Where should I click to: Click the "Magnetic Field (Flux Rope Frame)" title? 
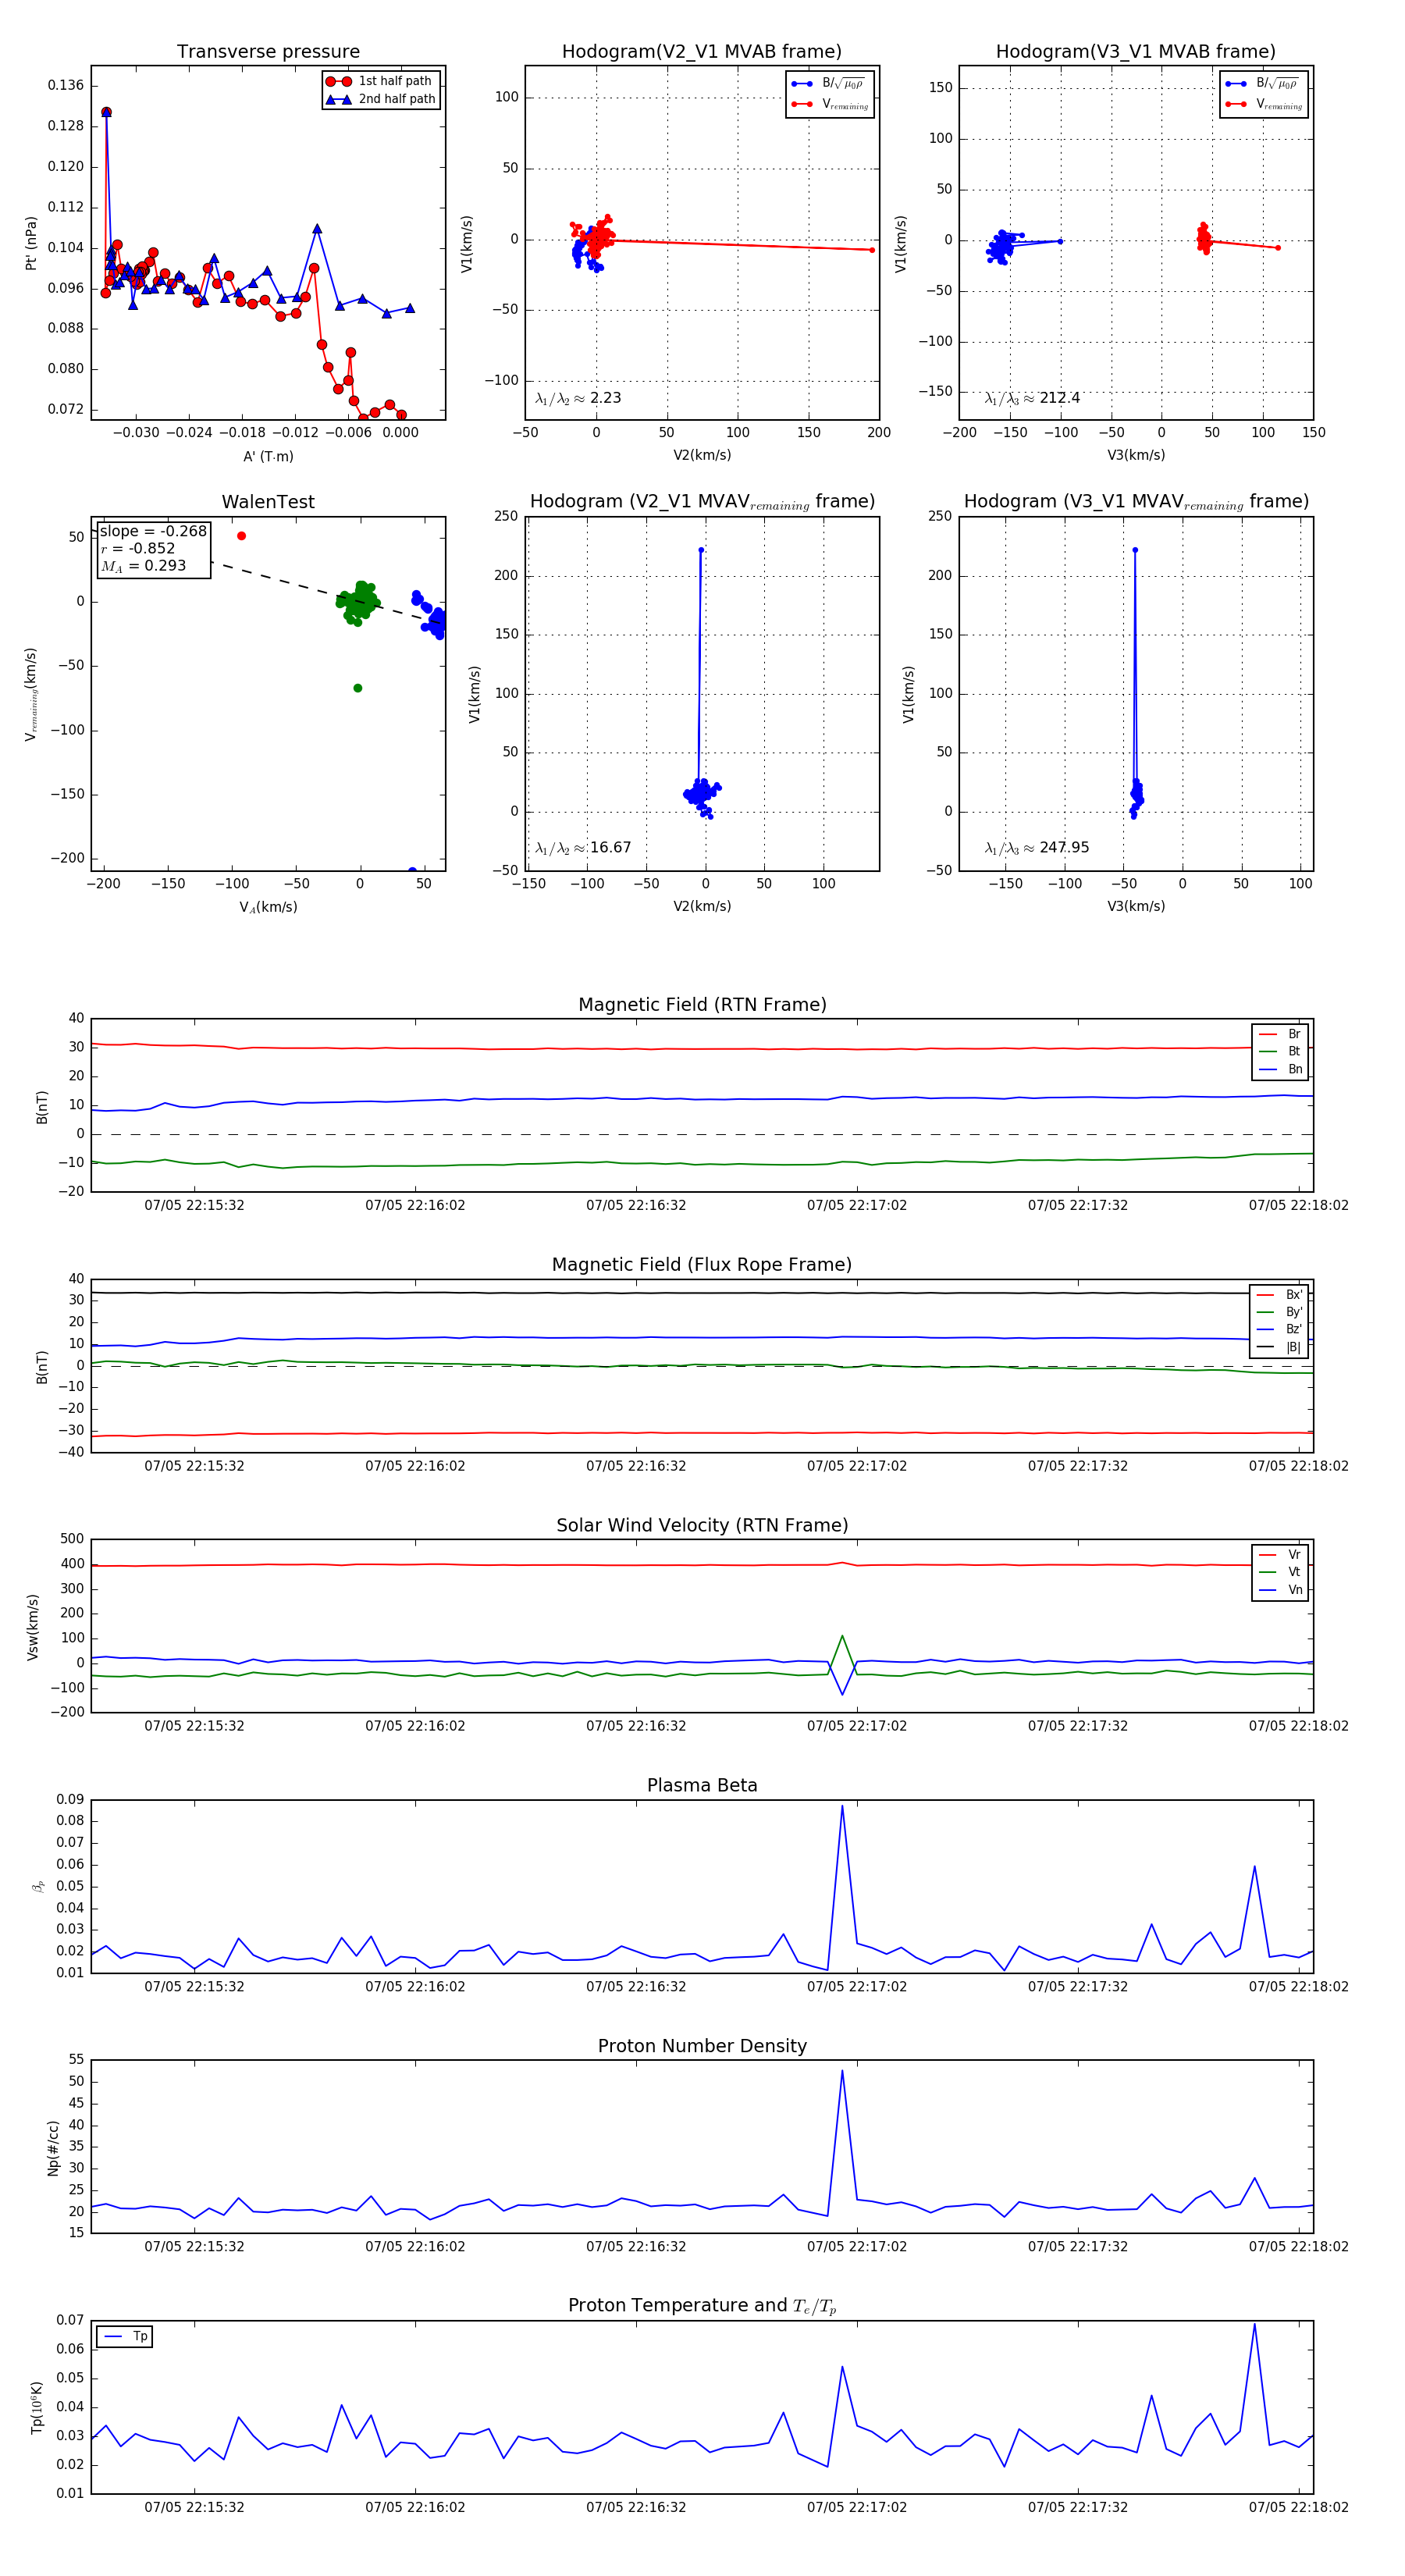point(702,1265)
